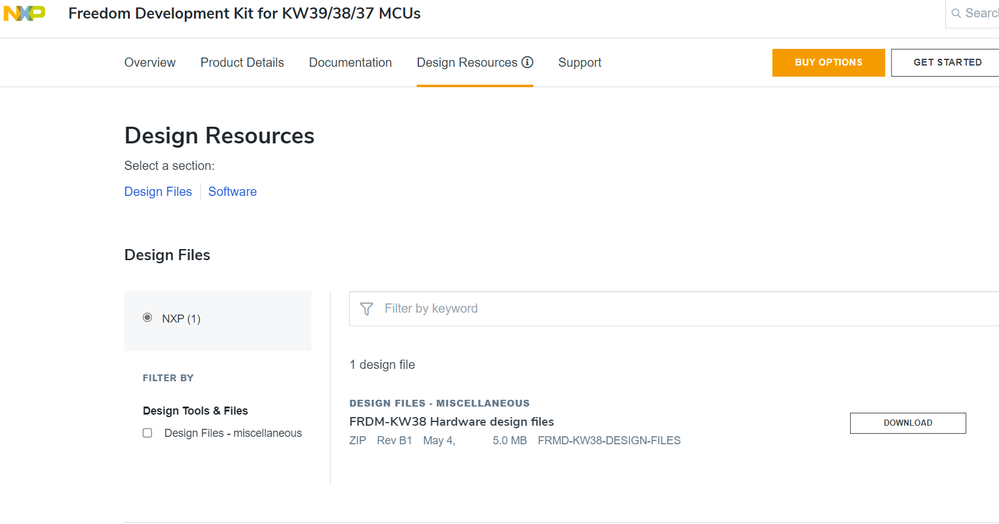Viewport: 999px width, 524px height.
Task: Open the Product Details tab
Action: (x=242, y=62)
